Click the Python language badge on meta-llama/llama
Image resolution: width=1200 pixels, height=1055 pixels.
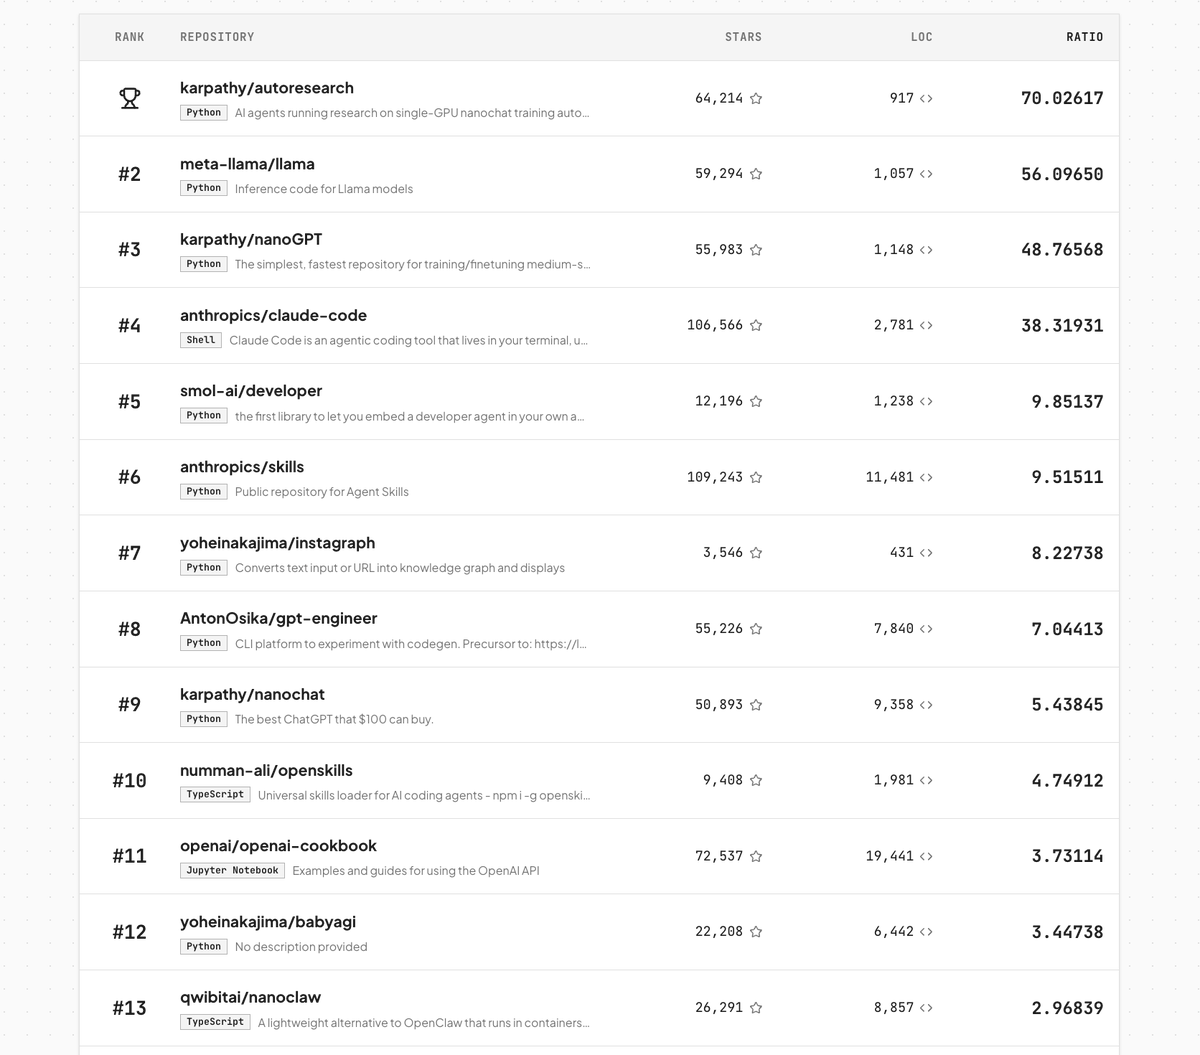(203, 187)
